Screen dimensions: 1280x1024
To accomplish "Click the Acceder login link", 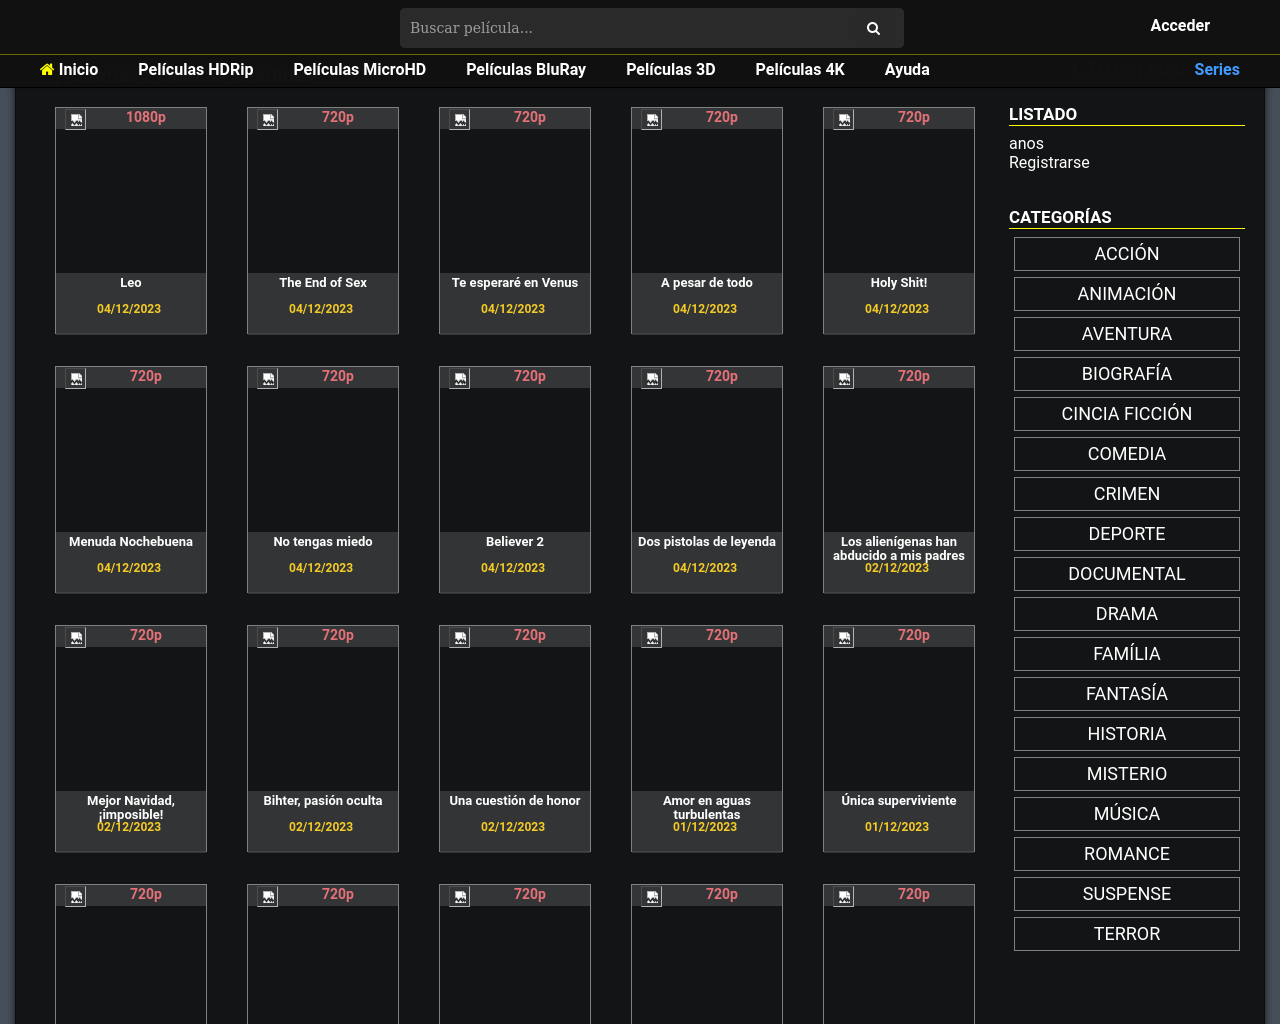I will 1180,26.
